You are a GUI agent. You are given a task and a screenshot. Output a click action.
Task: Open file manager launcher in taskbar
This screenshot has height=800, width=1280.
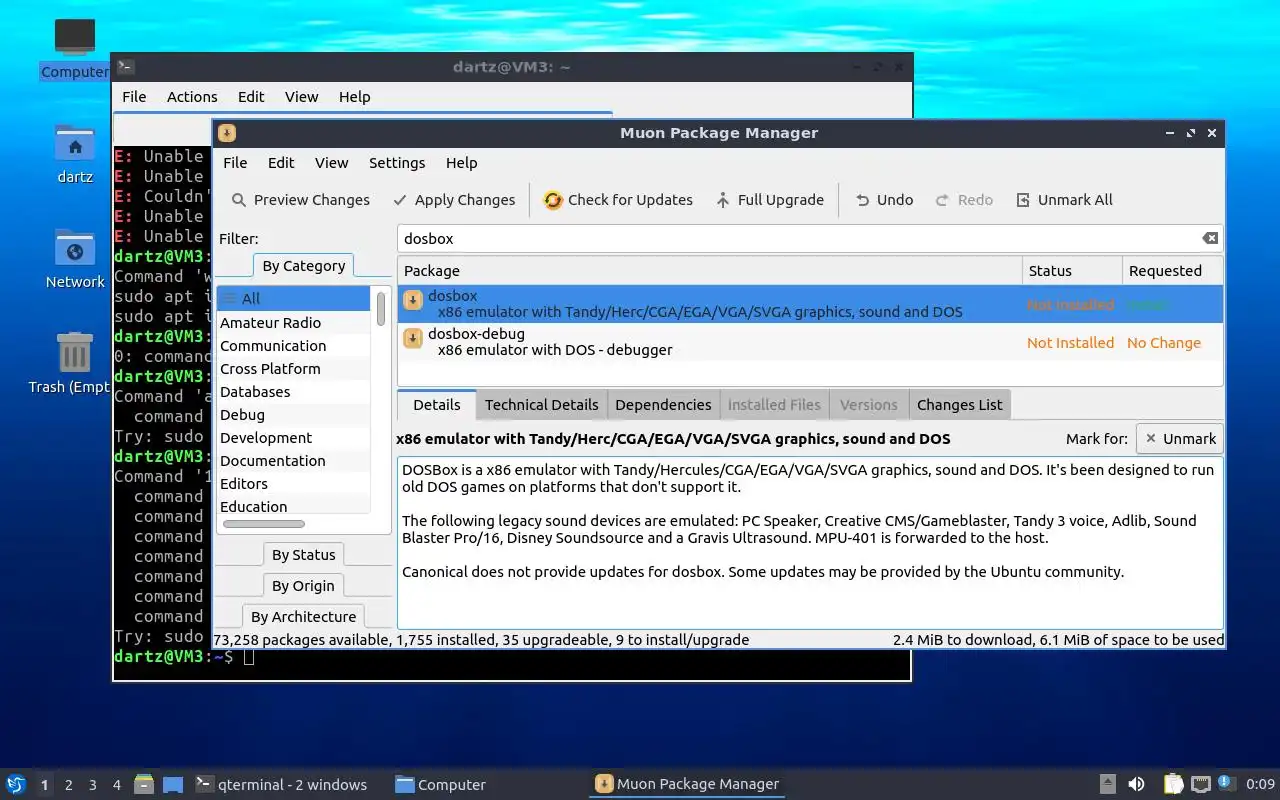pos(144,784)
